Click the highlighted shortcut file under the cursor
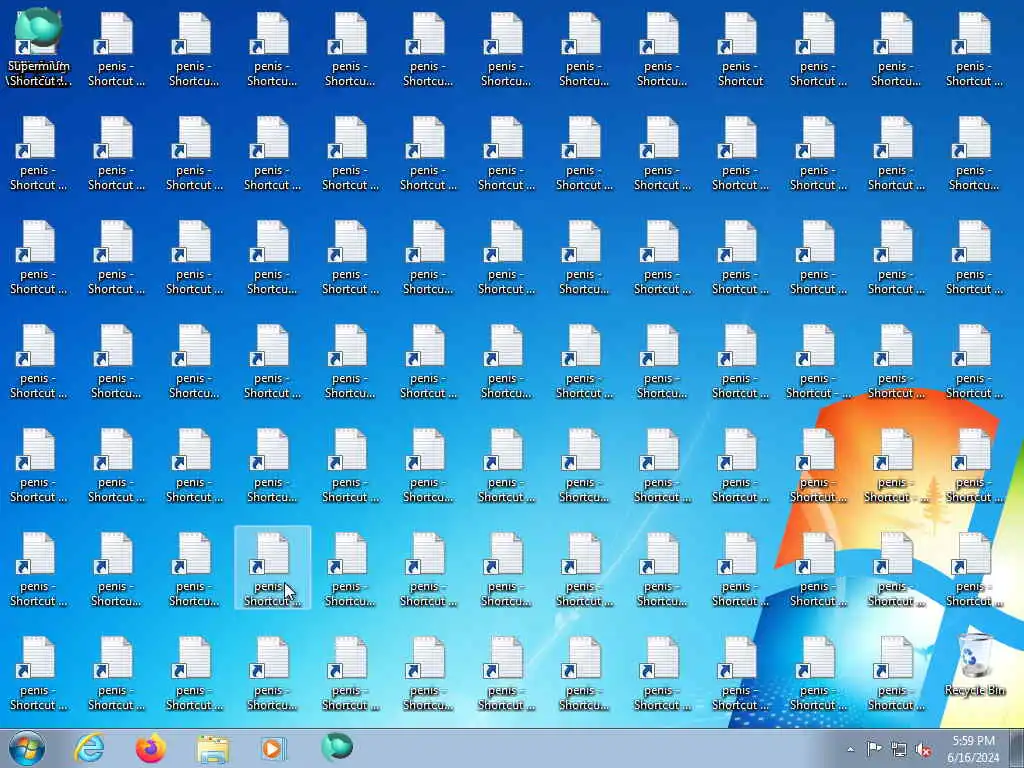This screenshot has height=768, width=1024. [x=272, y=568]
